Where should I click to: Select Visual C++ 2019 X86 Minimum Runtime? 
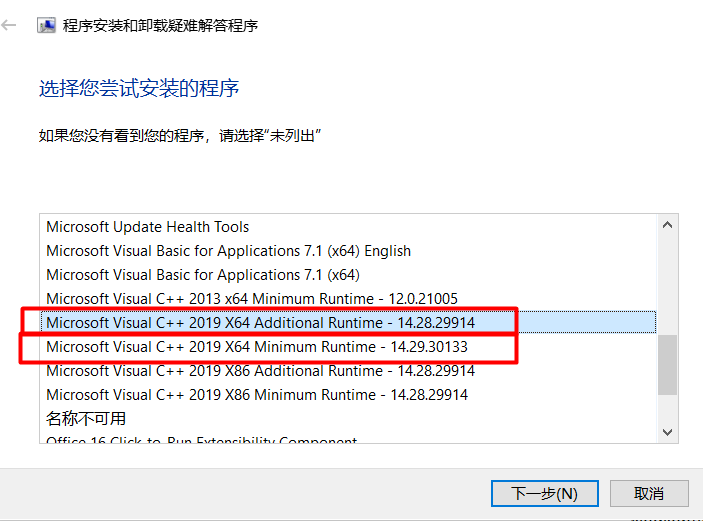click(x=348, y=395)
